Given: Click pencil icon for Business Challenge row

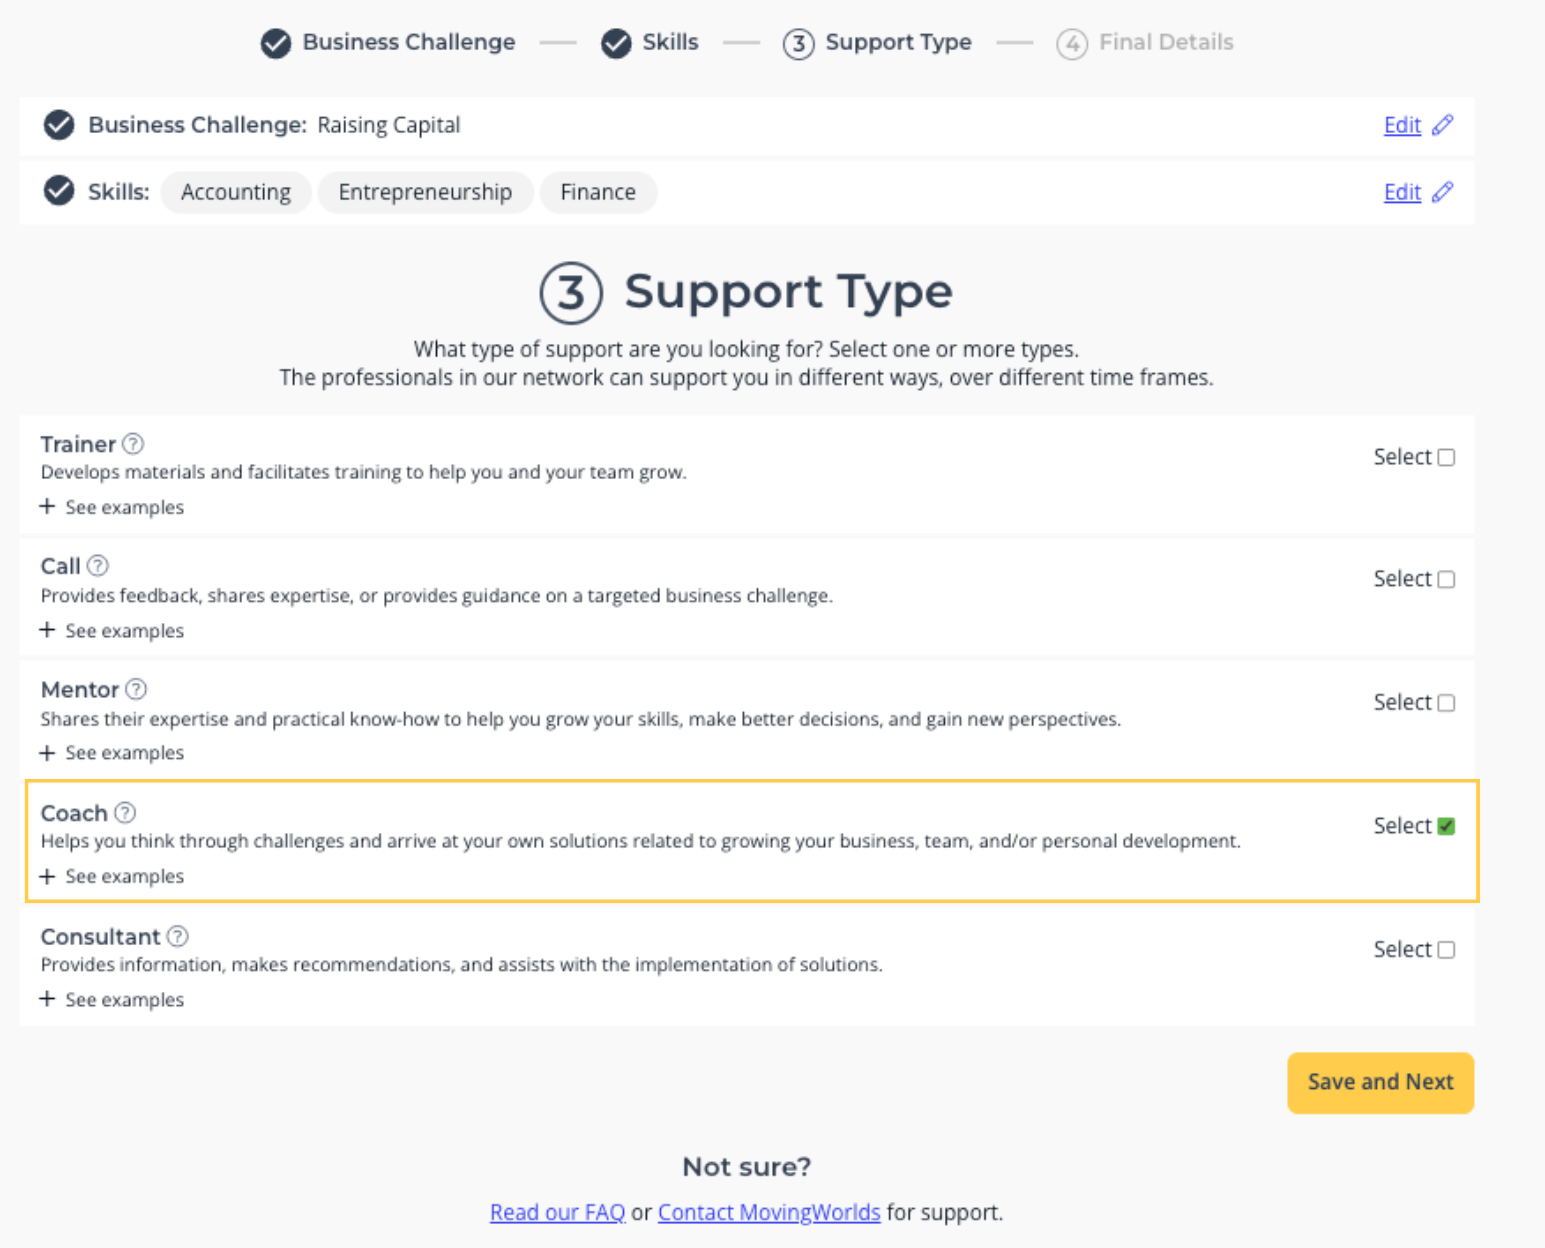Looking at the screenshot, I should pyautogui.click(x=1442, y=125).
